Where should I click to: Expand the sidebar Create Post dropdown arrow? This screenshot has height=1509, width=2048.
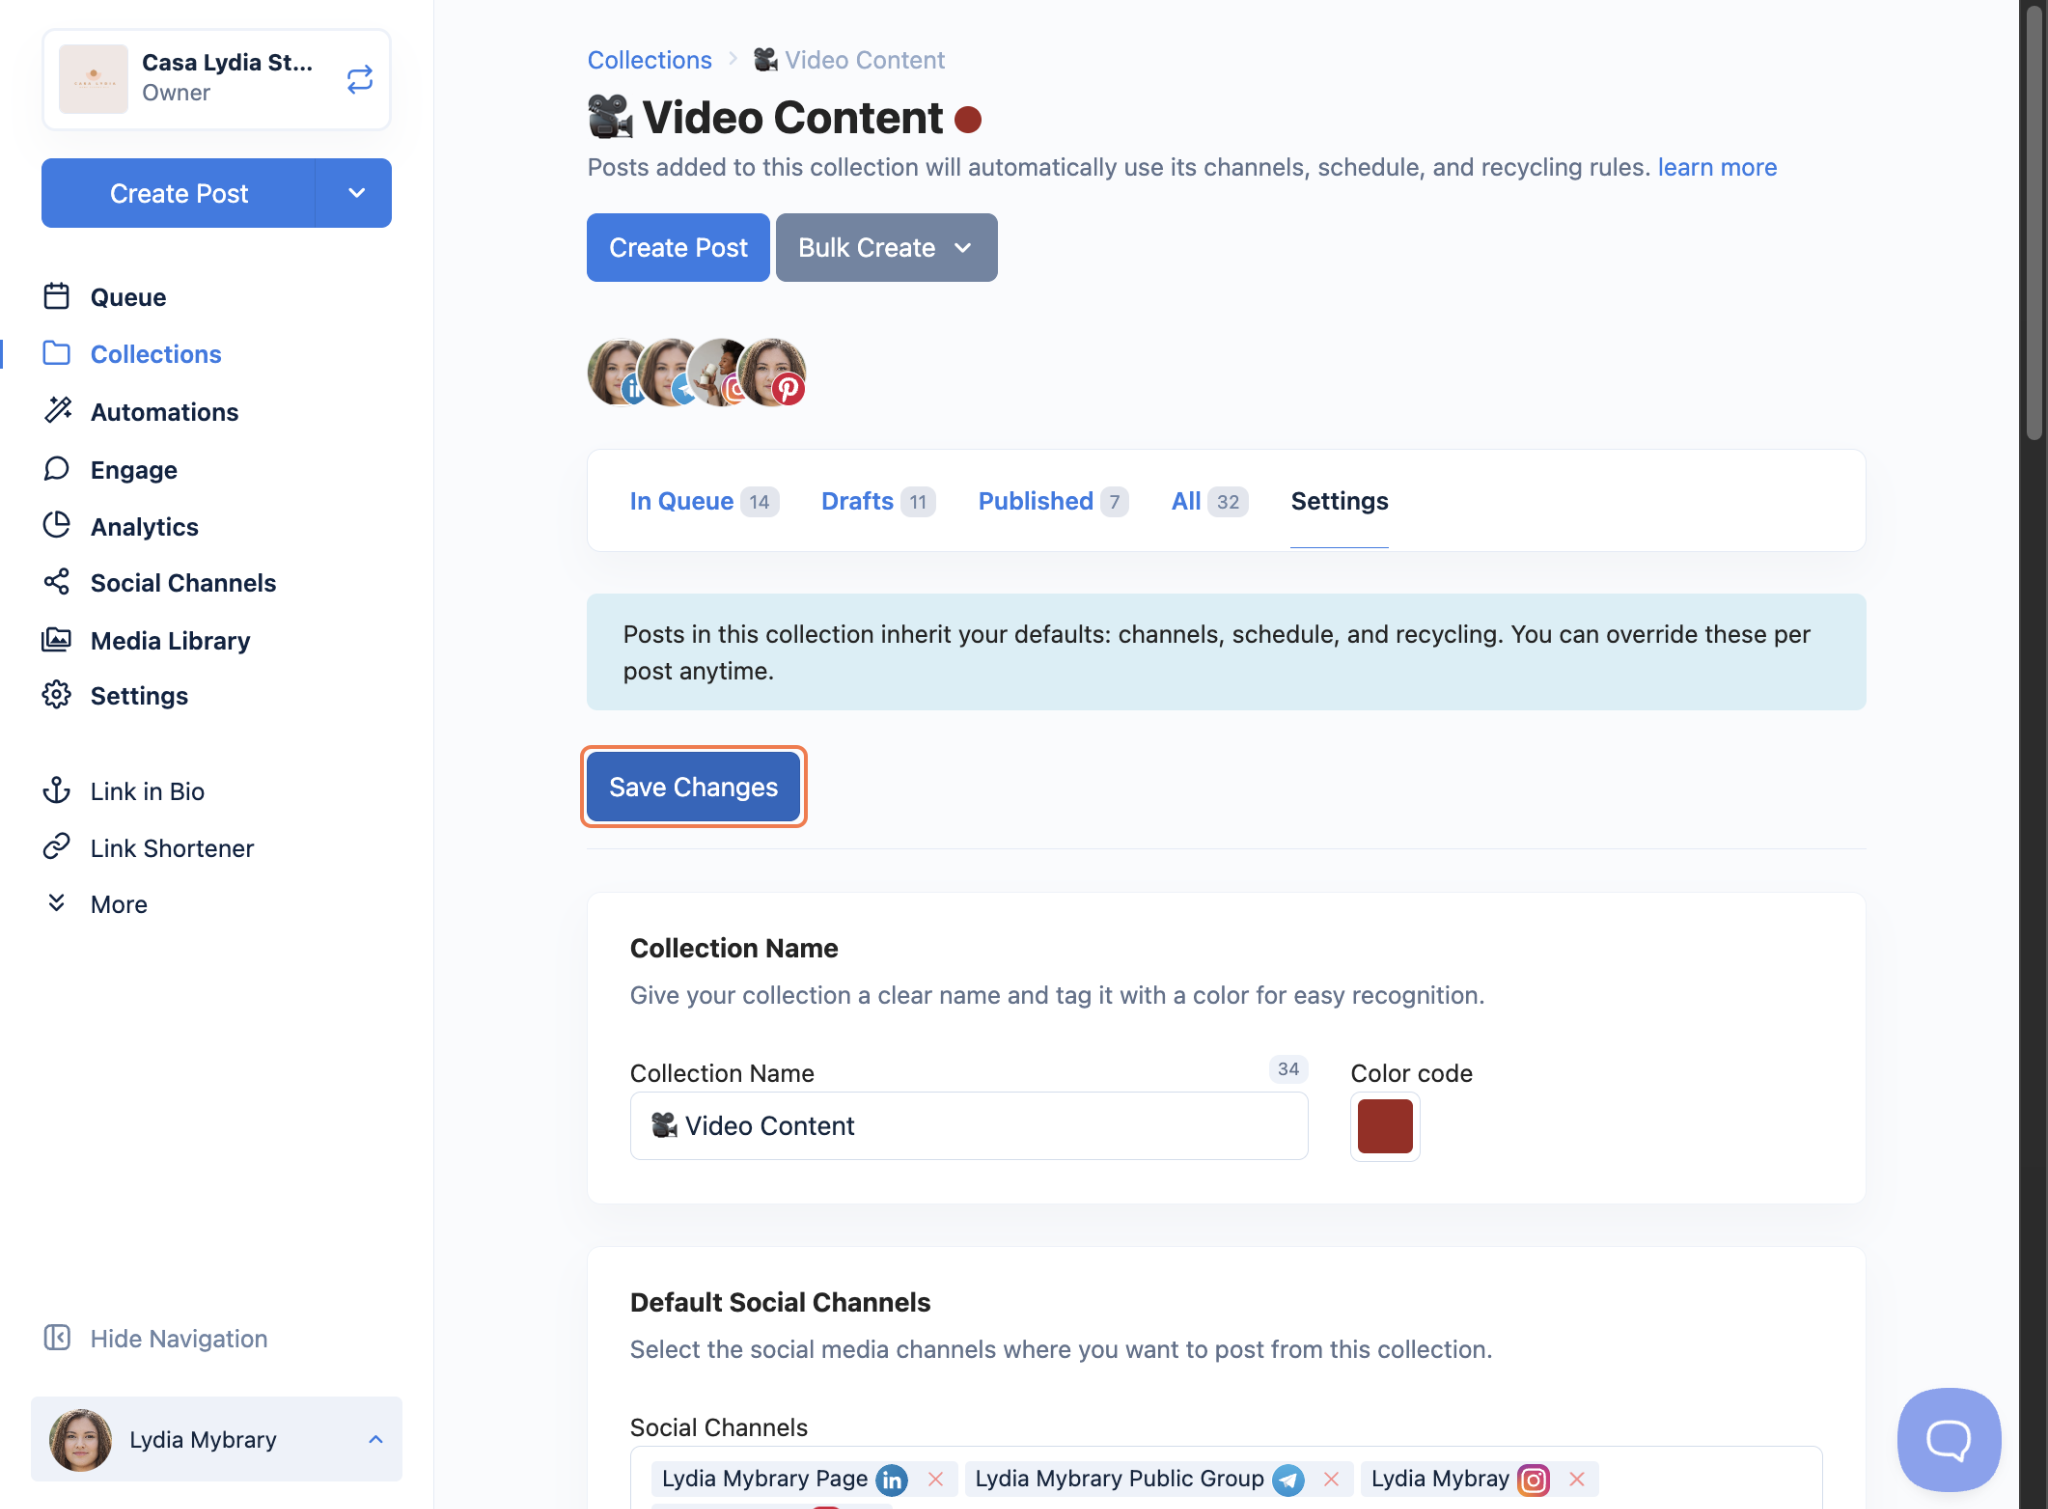click(356, 193)
